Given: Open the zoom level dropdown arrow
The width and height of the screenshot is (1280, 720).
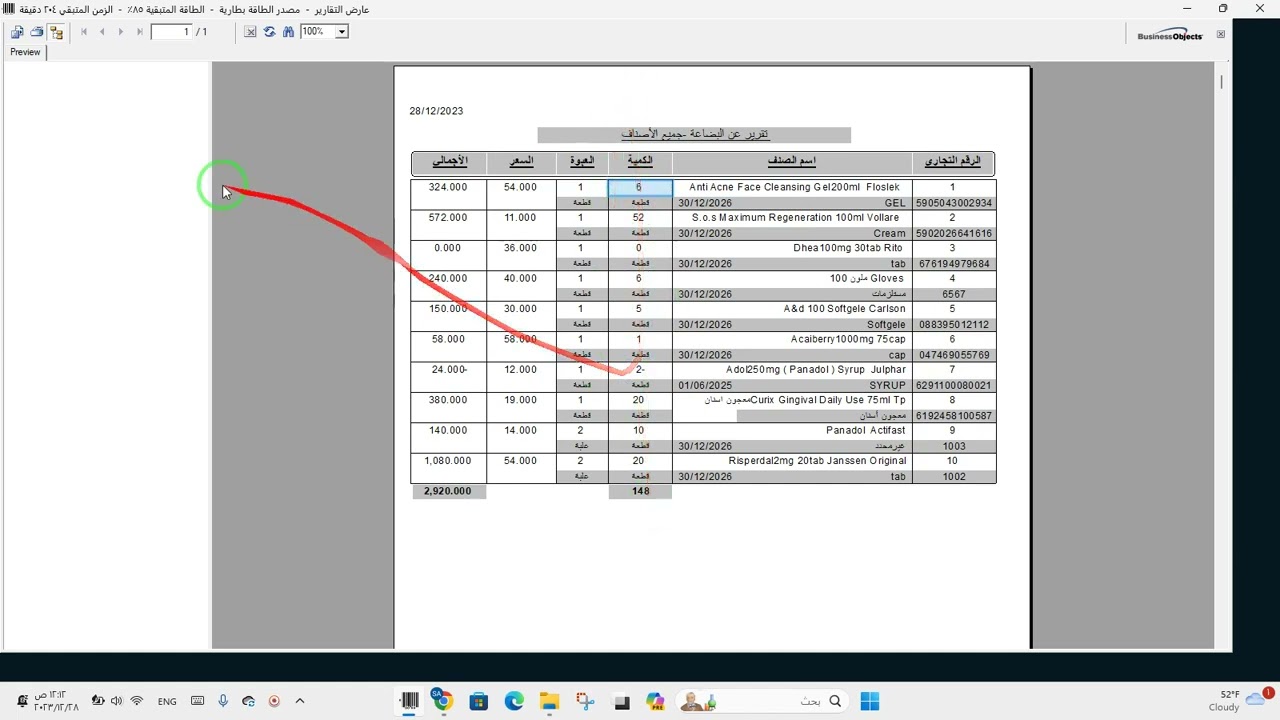Looking at the screenshot, I should point(341,32).
